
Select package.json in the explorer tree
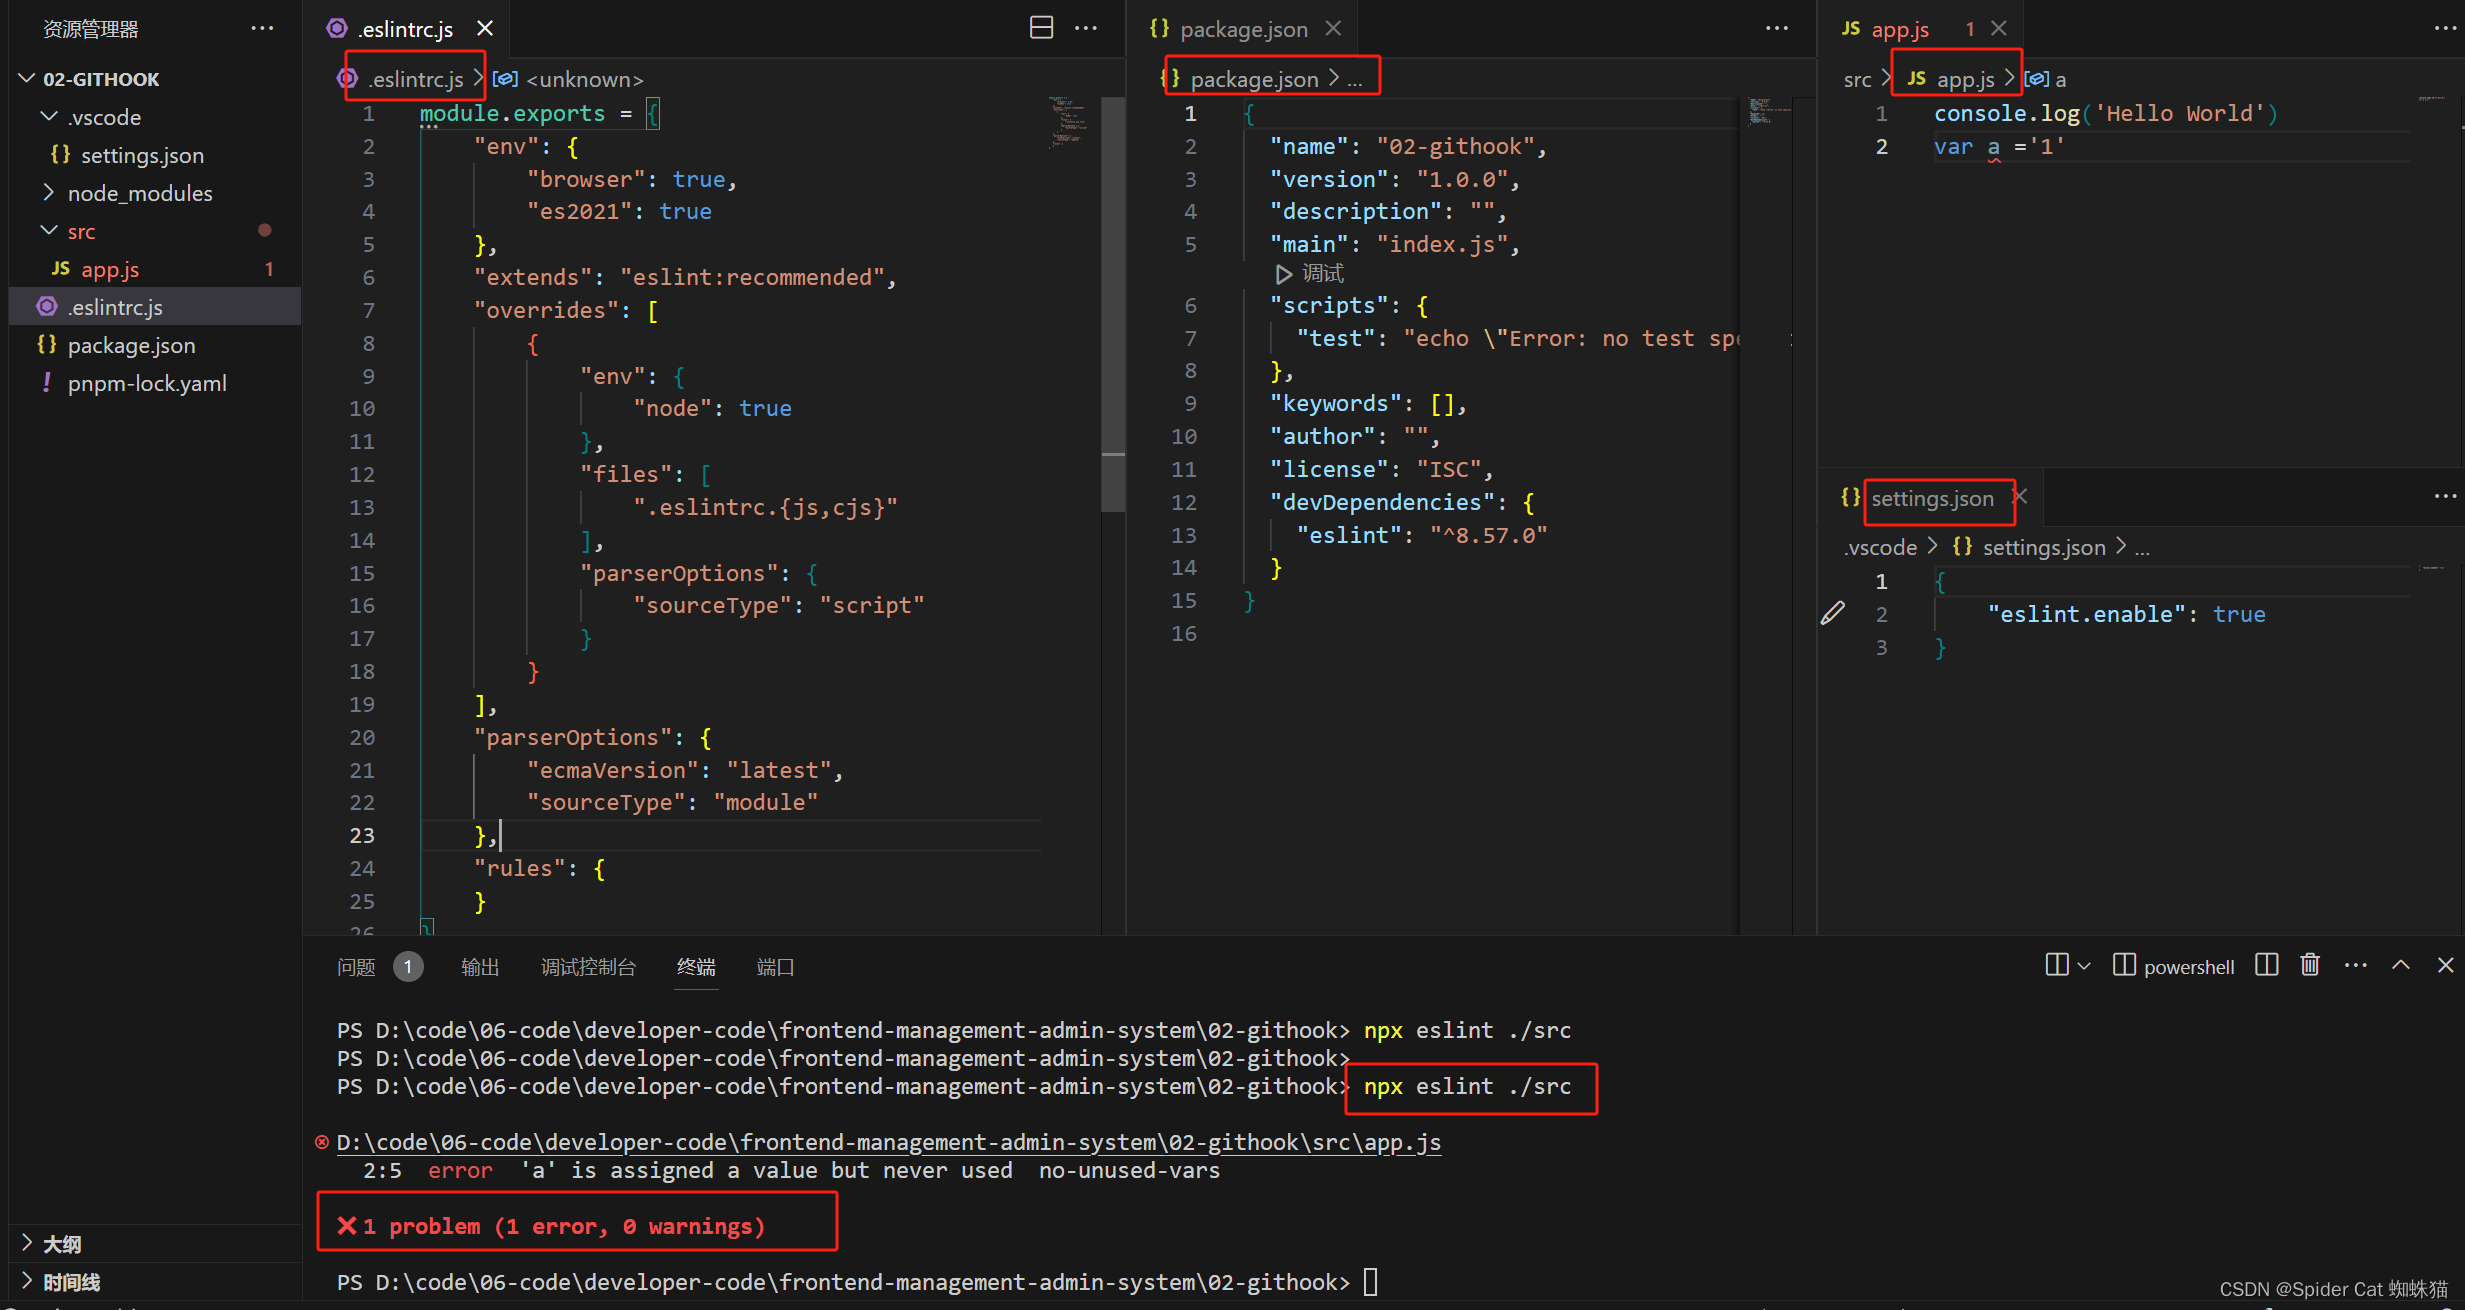(x=154, y=345)
